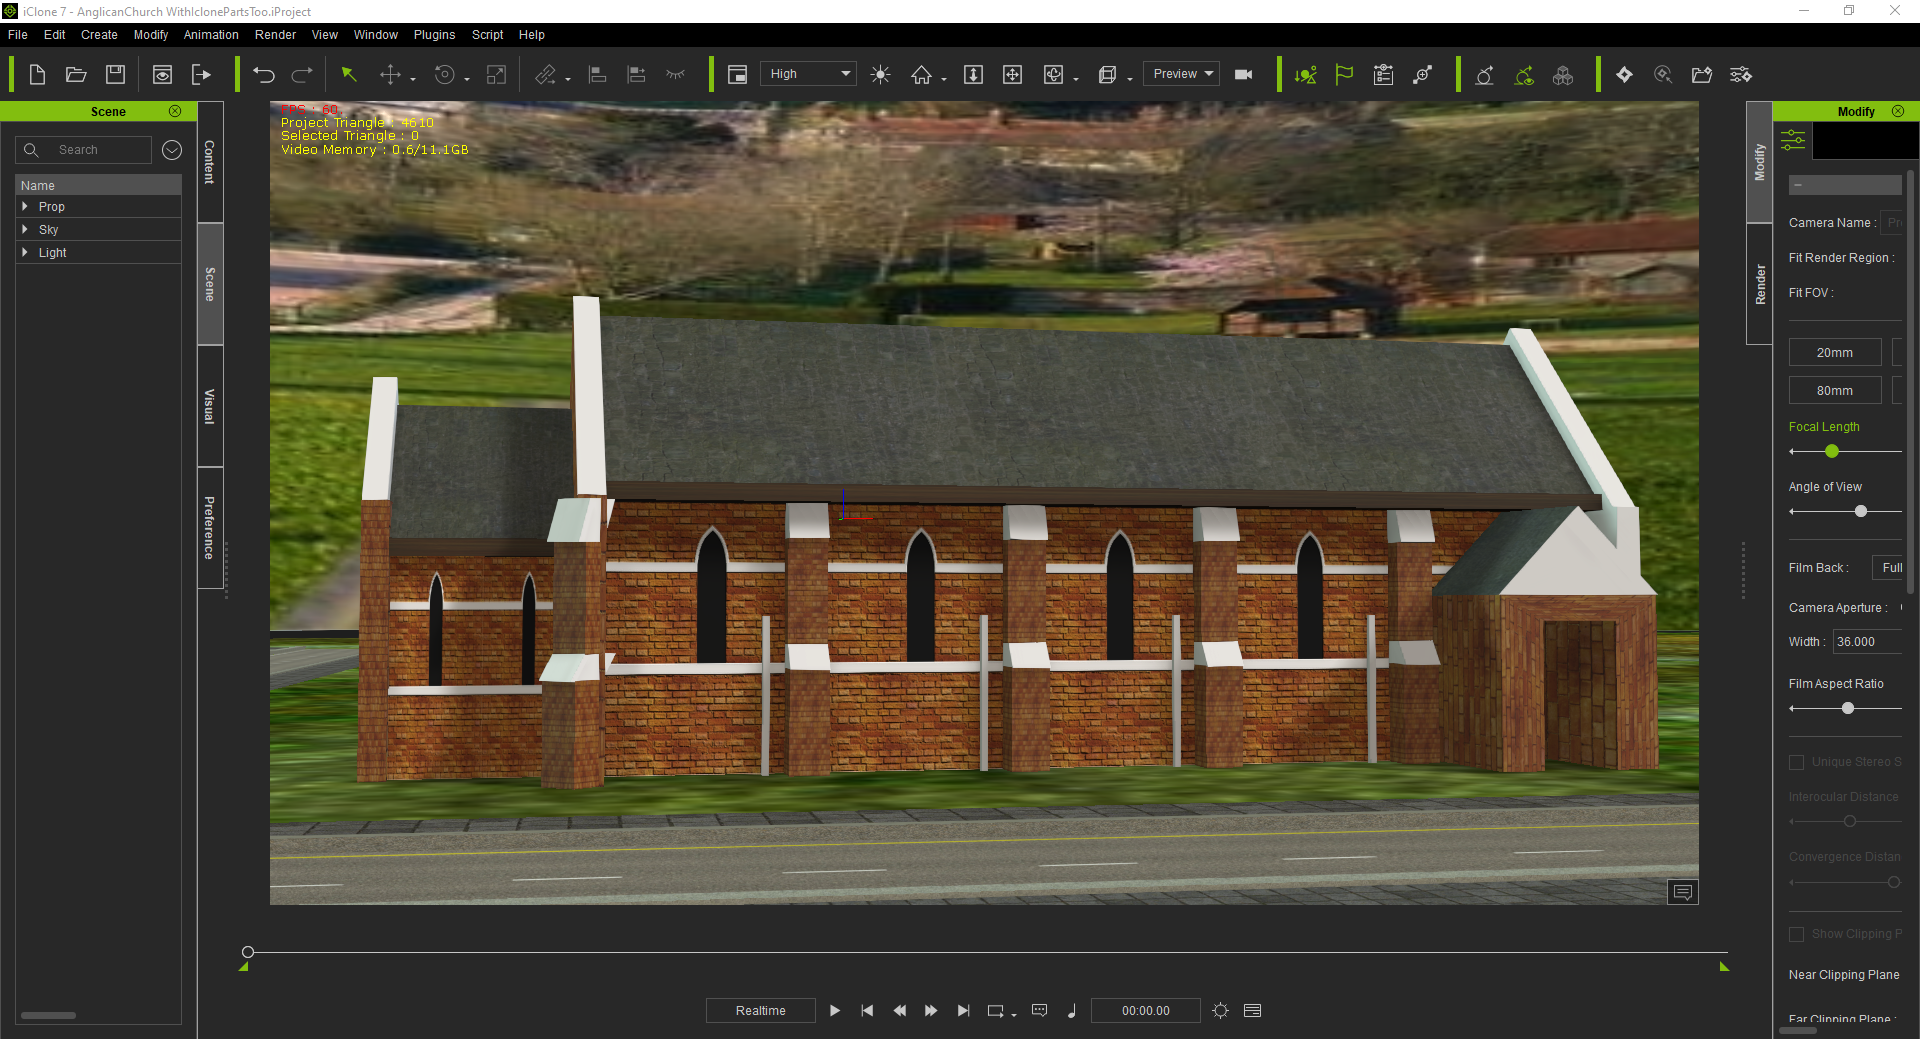Screen dimensions: 1921x1039
Task: Toggle the full-screen viewport layout icon
Action: tap(737, 74)
